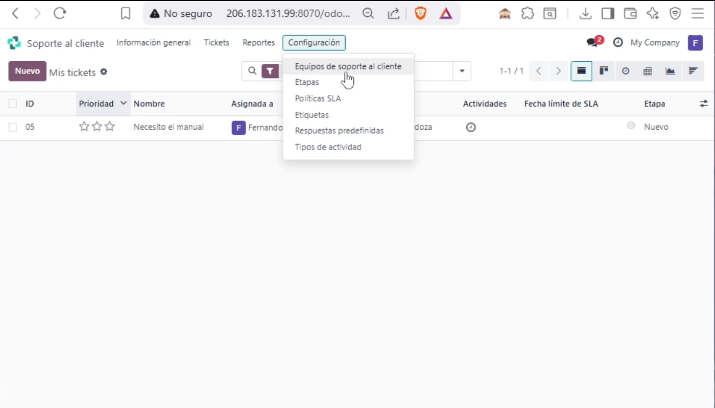
Task: Bookmark this page
Action: tap(125, 14)
